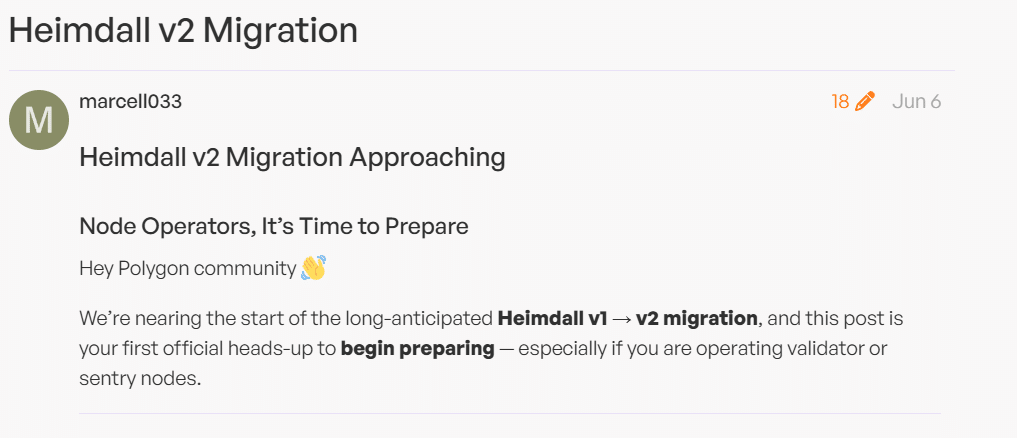Click the arrow symbol between v1 and v2

point(621,319)
